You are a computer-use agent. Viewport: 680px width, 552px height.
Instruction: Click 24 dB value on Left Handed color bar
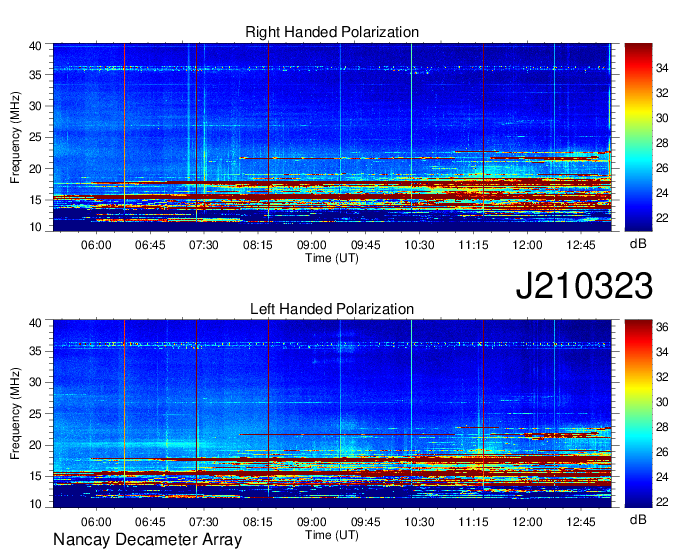click(x=662, y=477)
